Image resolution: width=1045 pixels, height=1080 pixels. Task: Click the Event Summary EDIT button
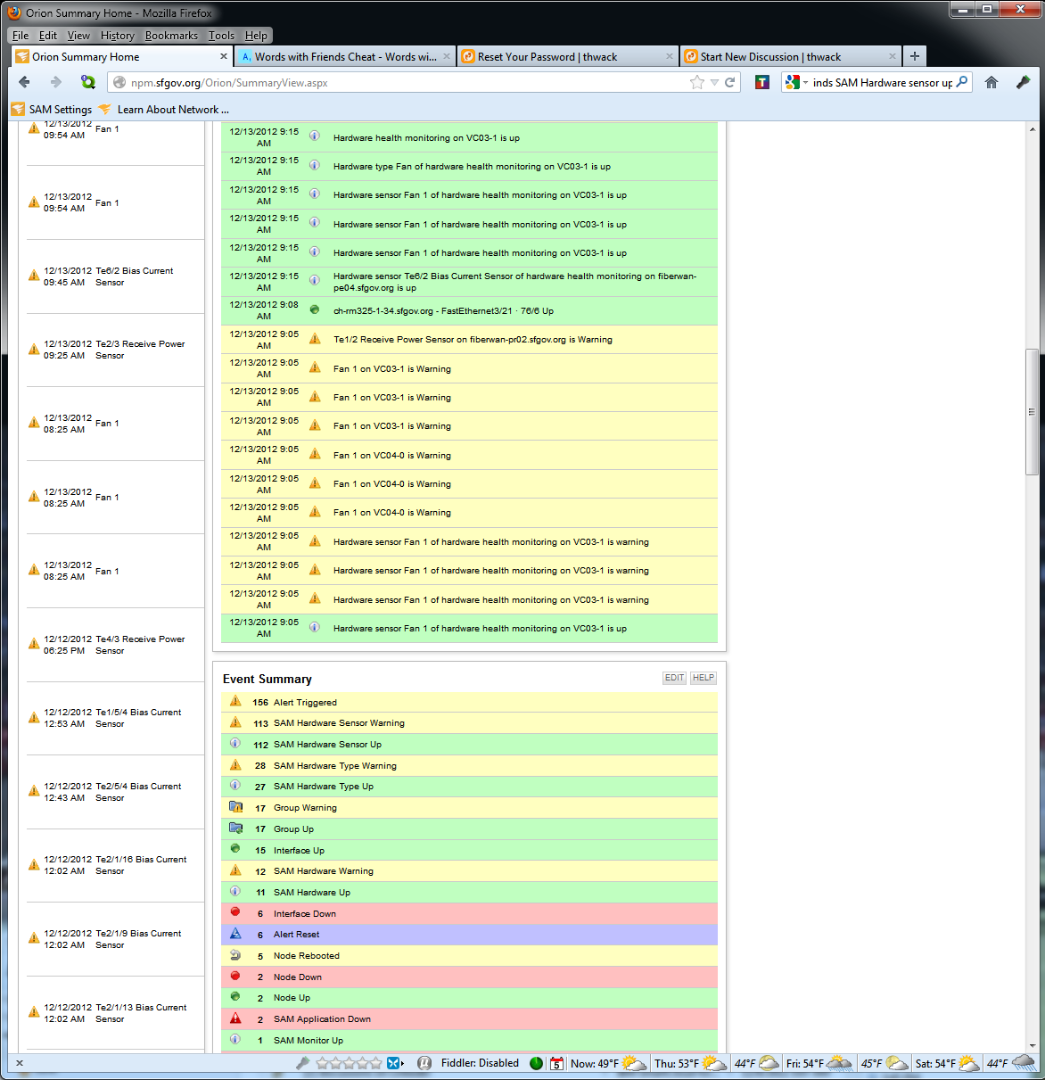(674, 678)
